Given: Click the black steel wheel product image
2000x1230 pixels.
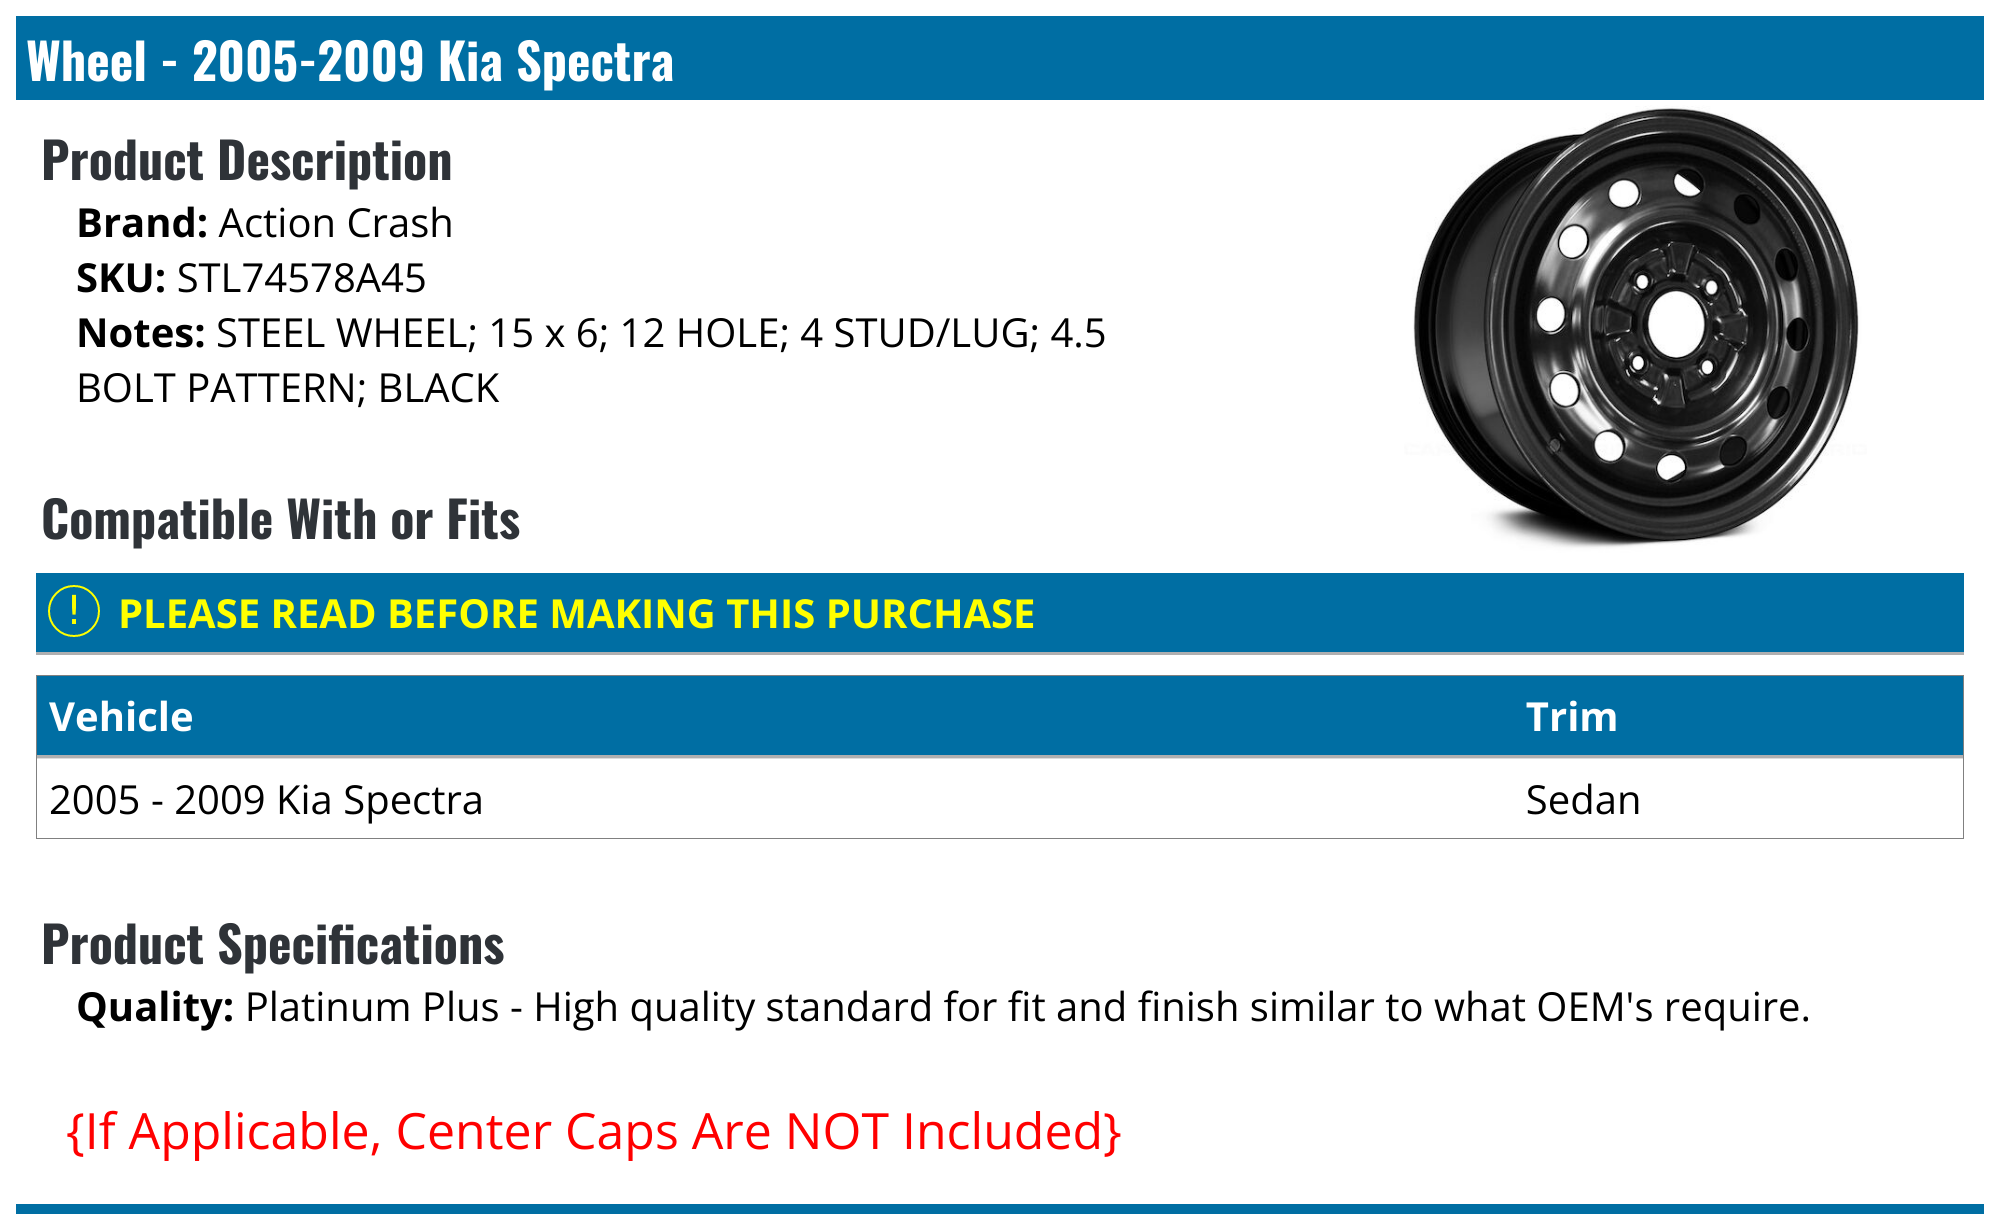Looking at the screenshot, I should click(1636, 327).
